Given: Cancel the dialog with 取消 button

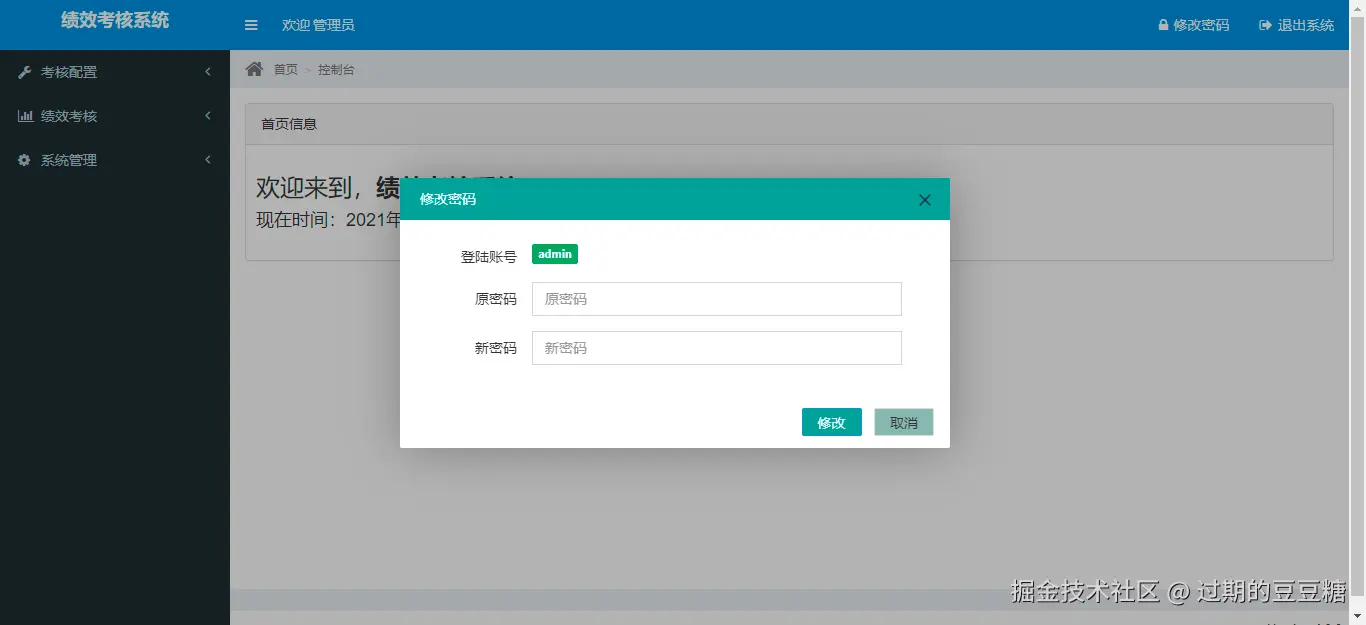Looking at the screenshot, I should click(x=903, y=422).
